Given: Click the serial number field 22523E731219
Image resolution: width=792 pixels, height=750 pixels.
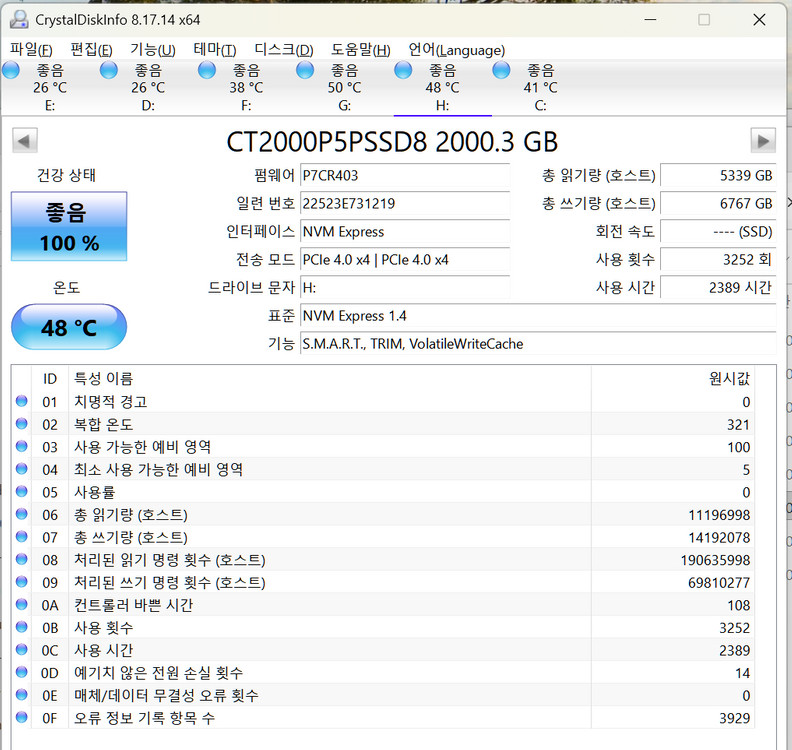Looking at the screenshot, I should 405,204.
